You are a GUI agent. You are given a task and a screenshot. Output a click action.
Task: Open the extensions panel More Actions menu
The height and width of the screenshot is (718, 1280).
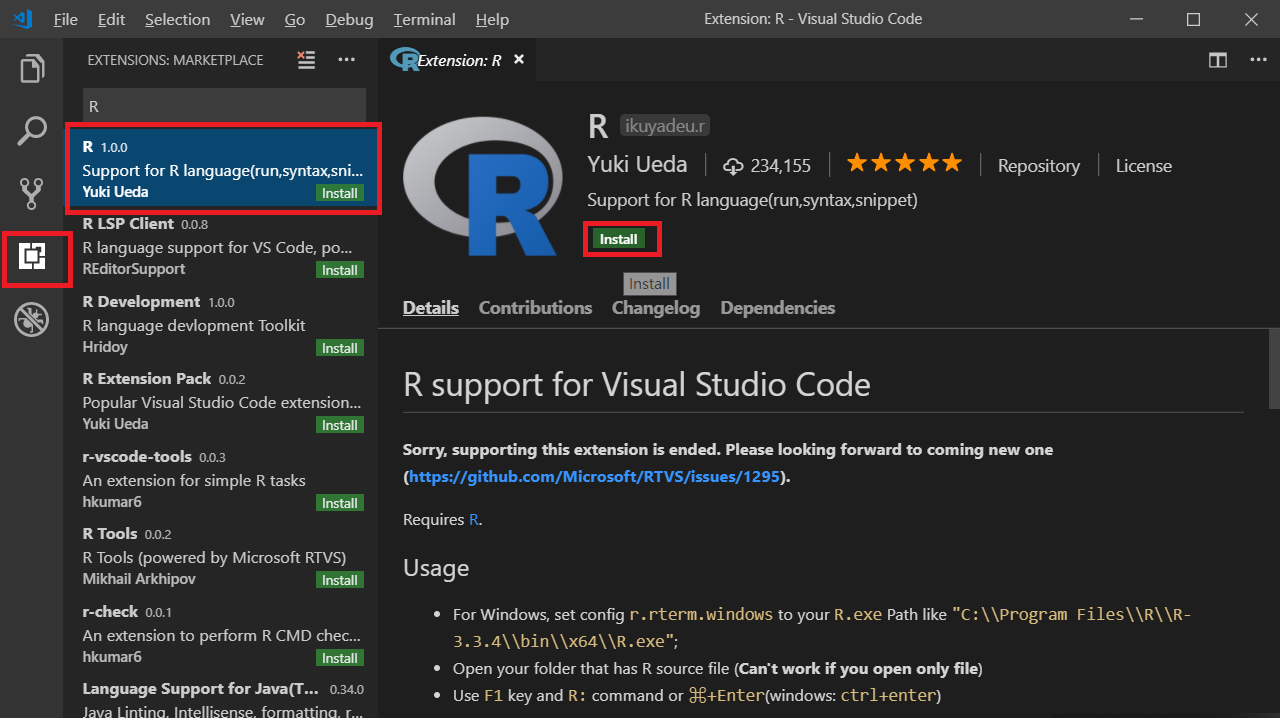coord(346,60)
